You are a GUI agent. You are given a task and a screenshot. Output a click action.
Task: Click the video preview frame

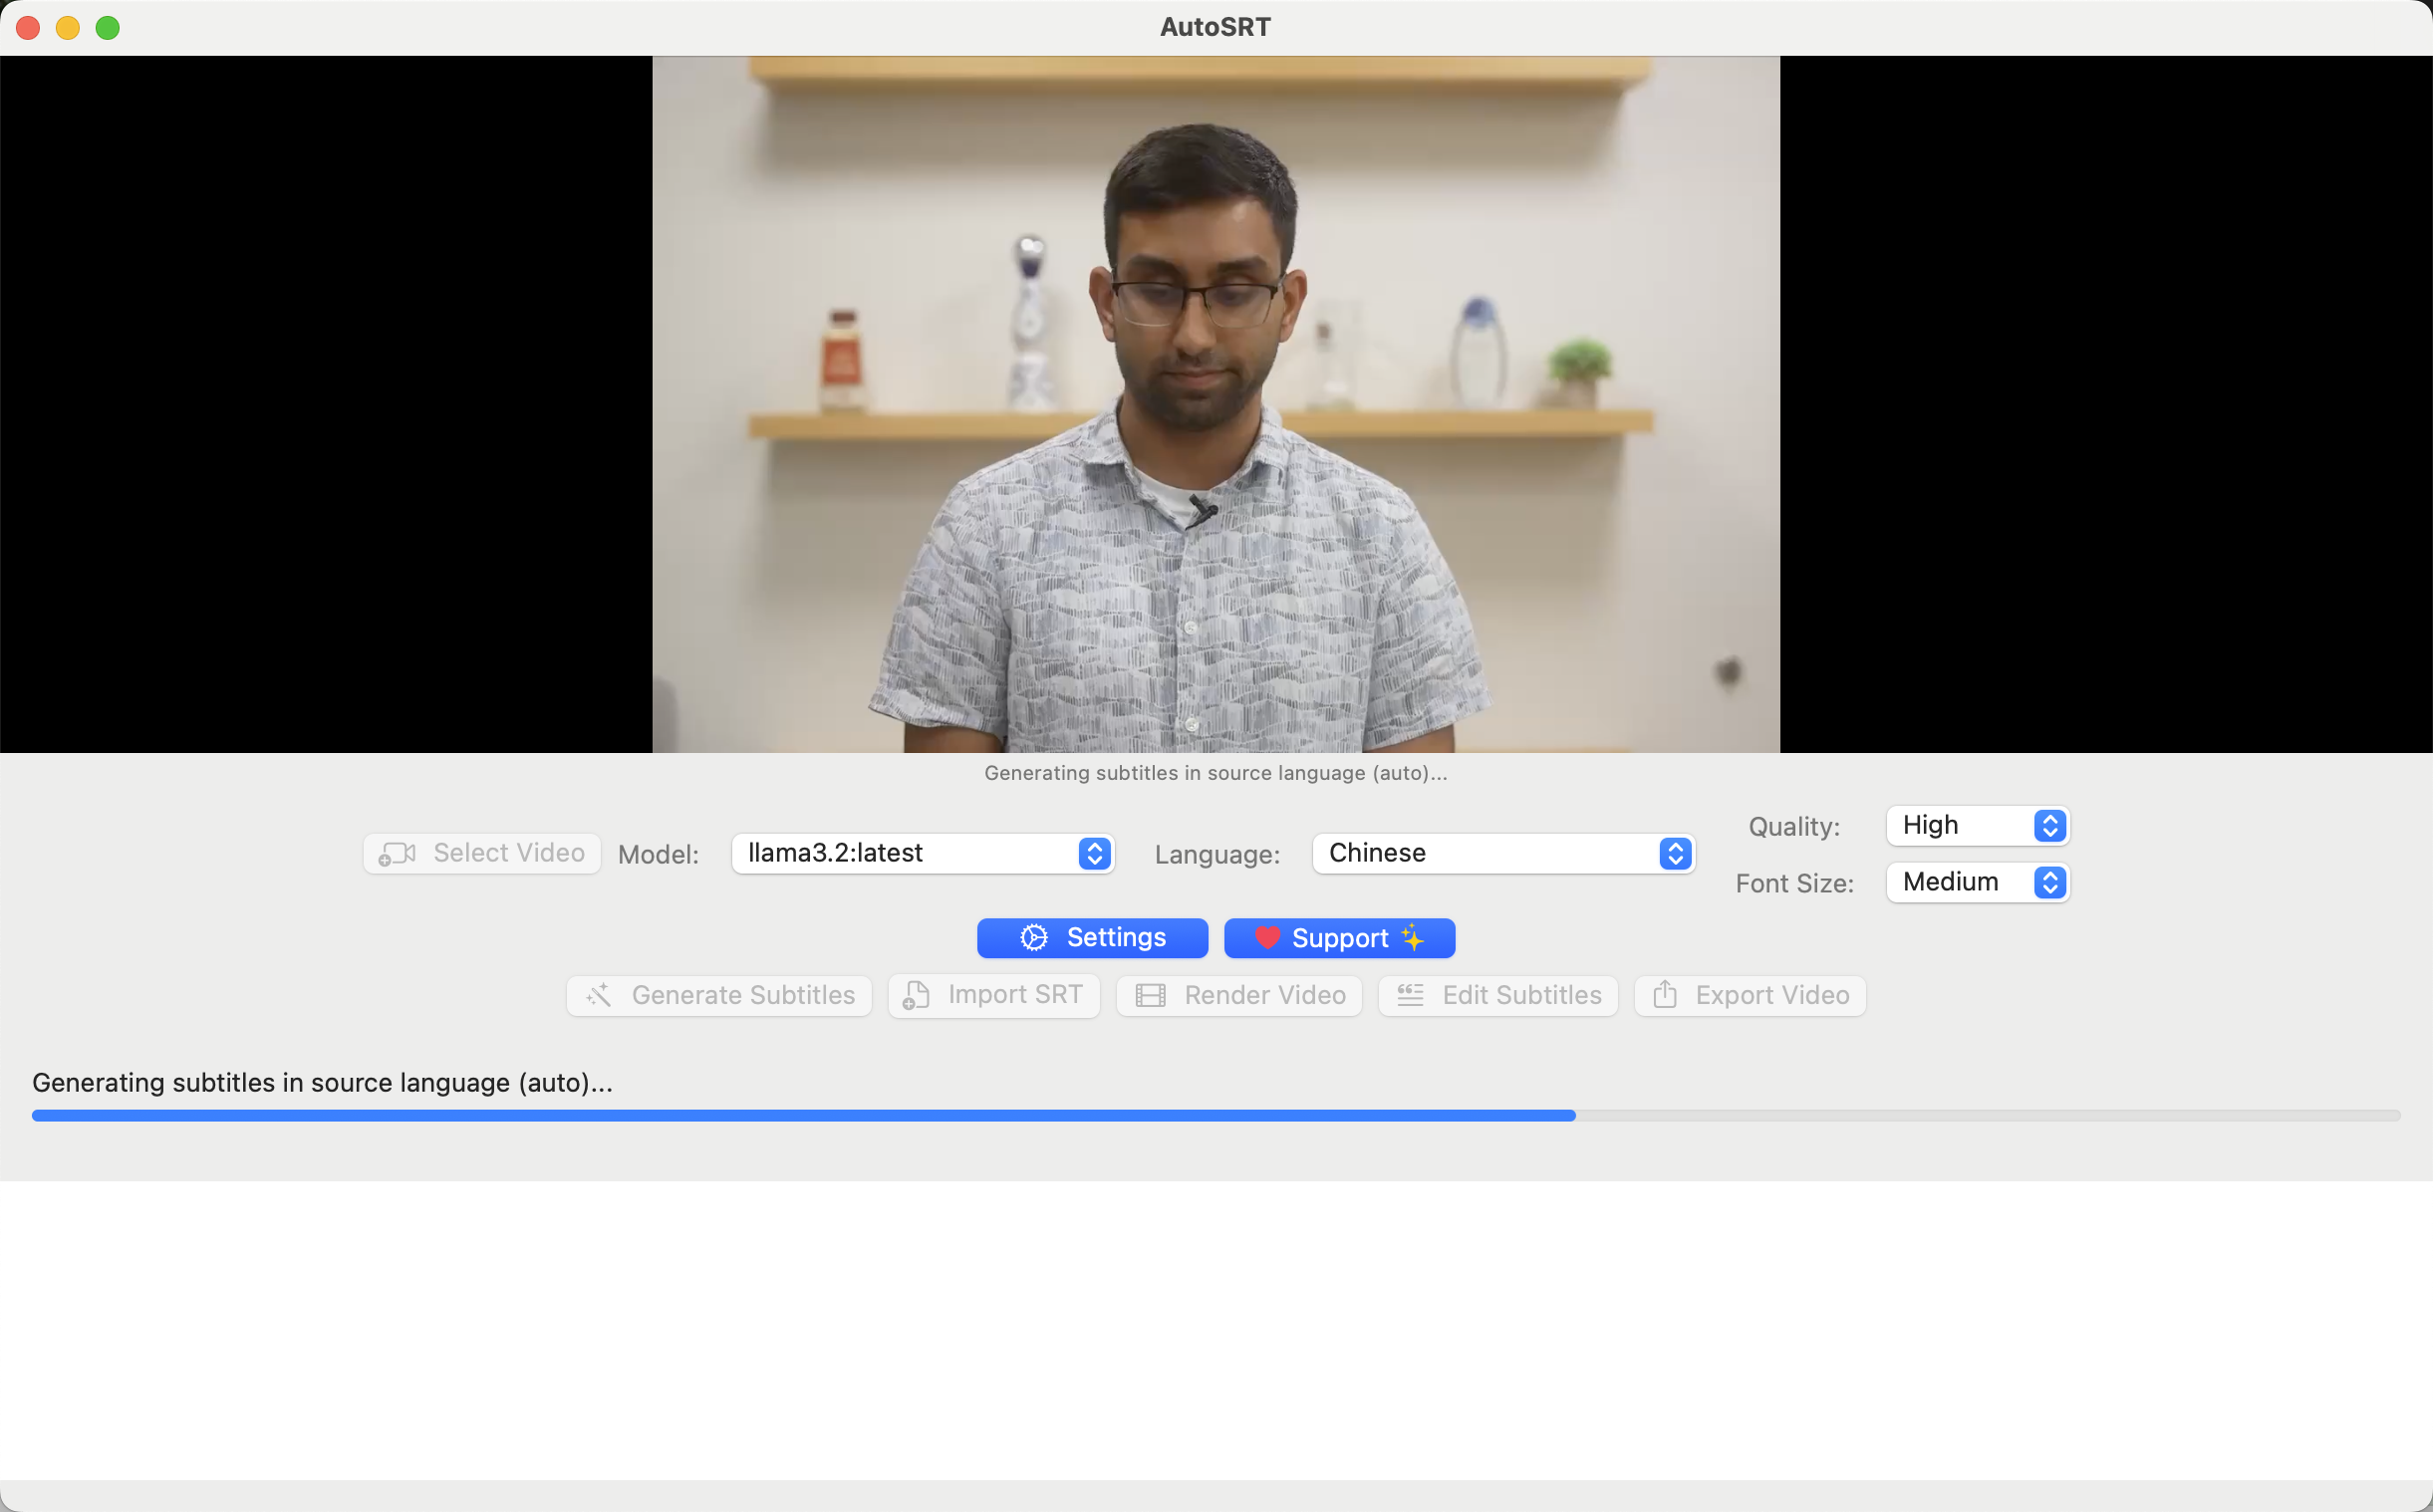click(x=1215, y=404)
